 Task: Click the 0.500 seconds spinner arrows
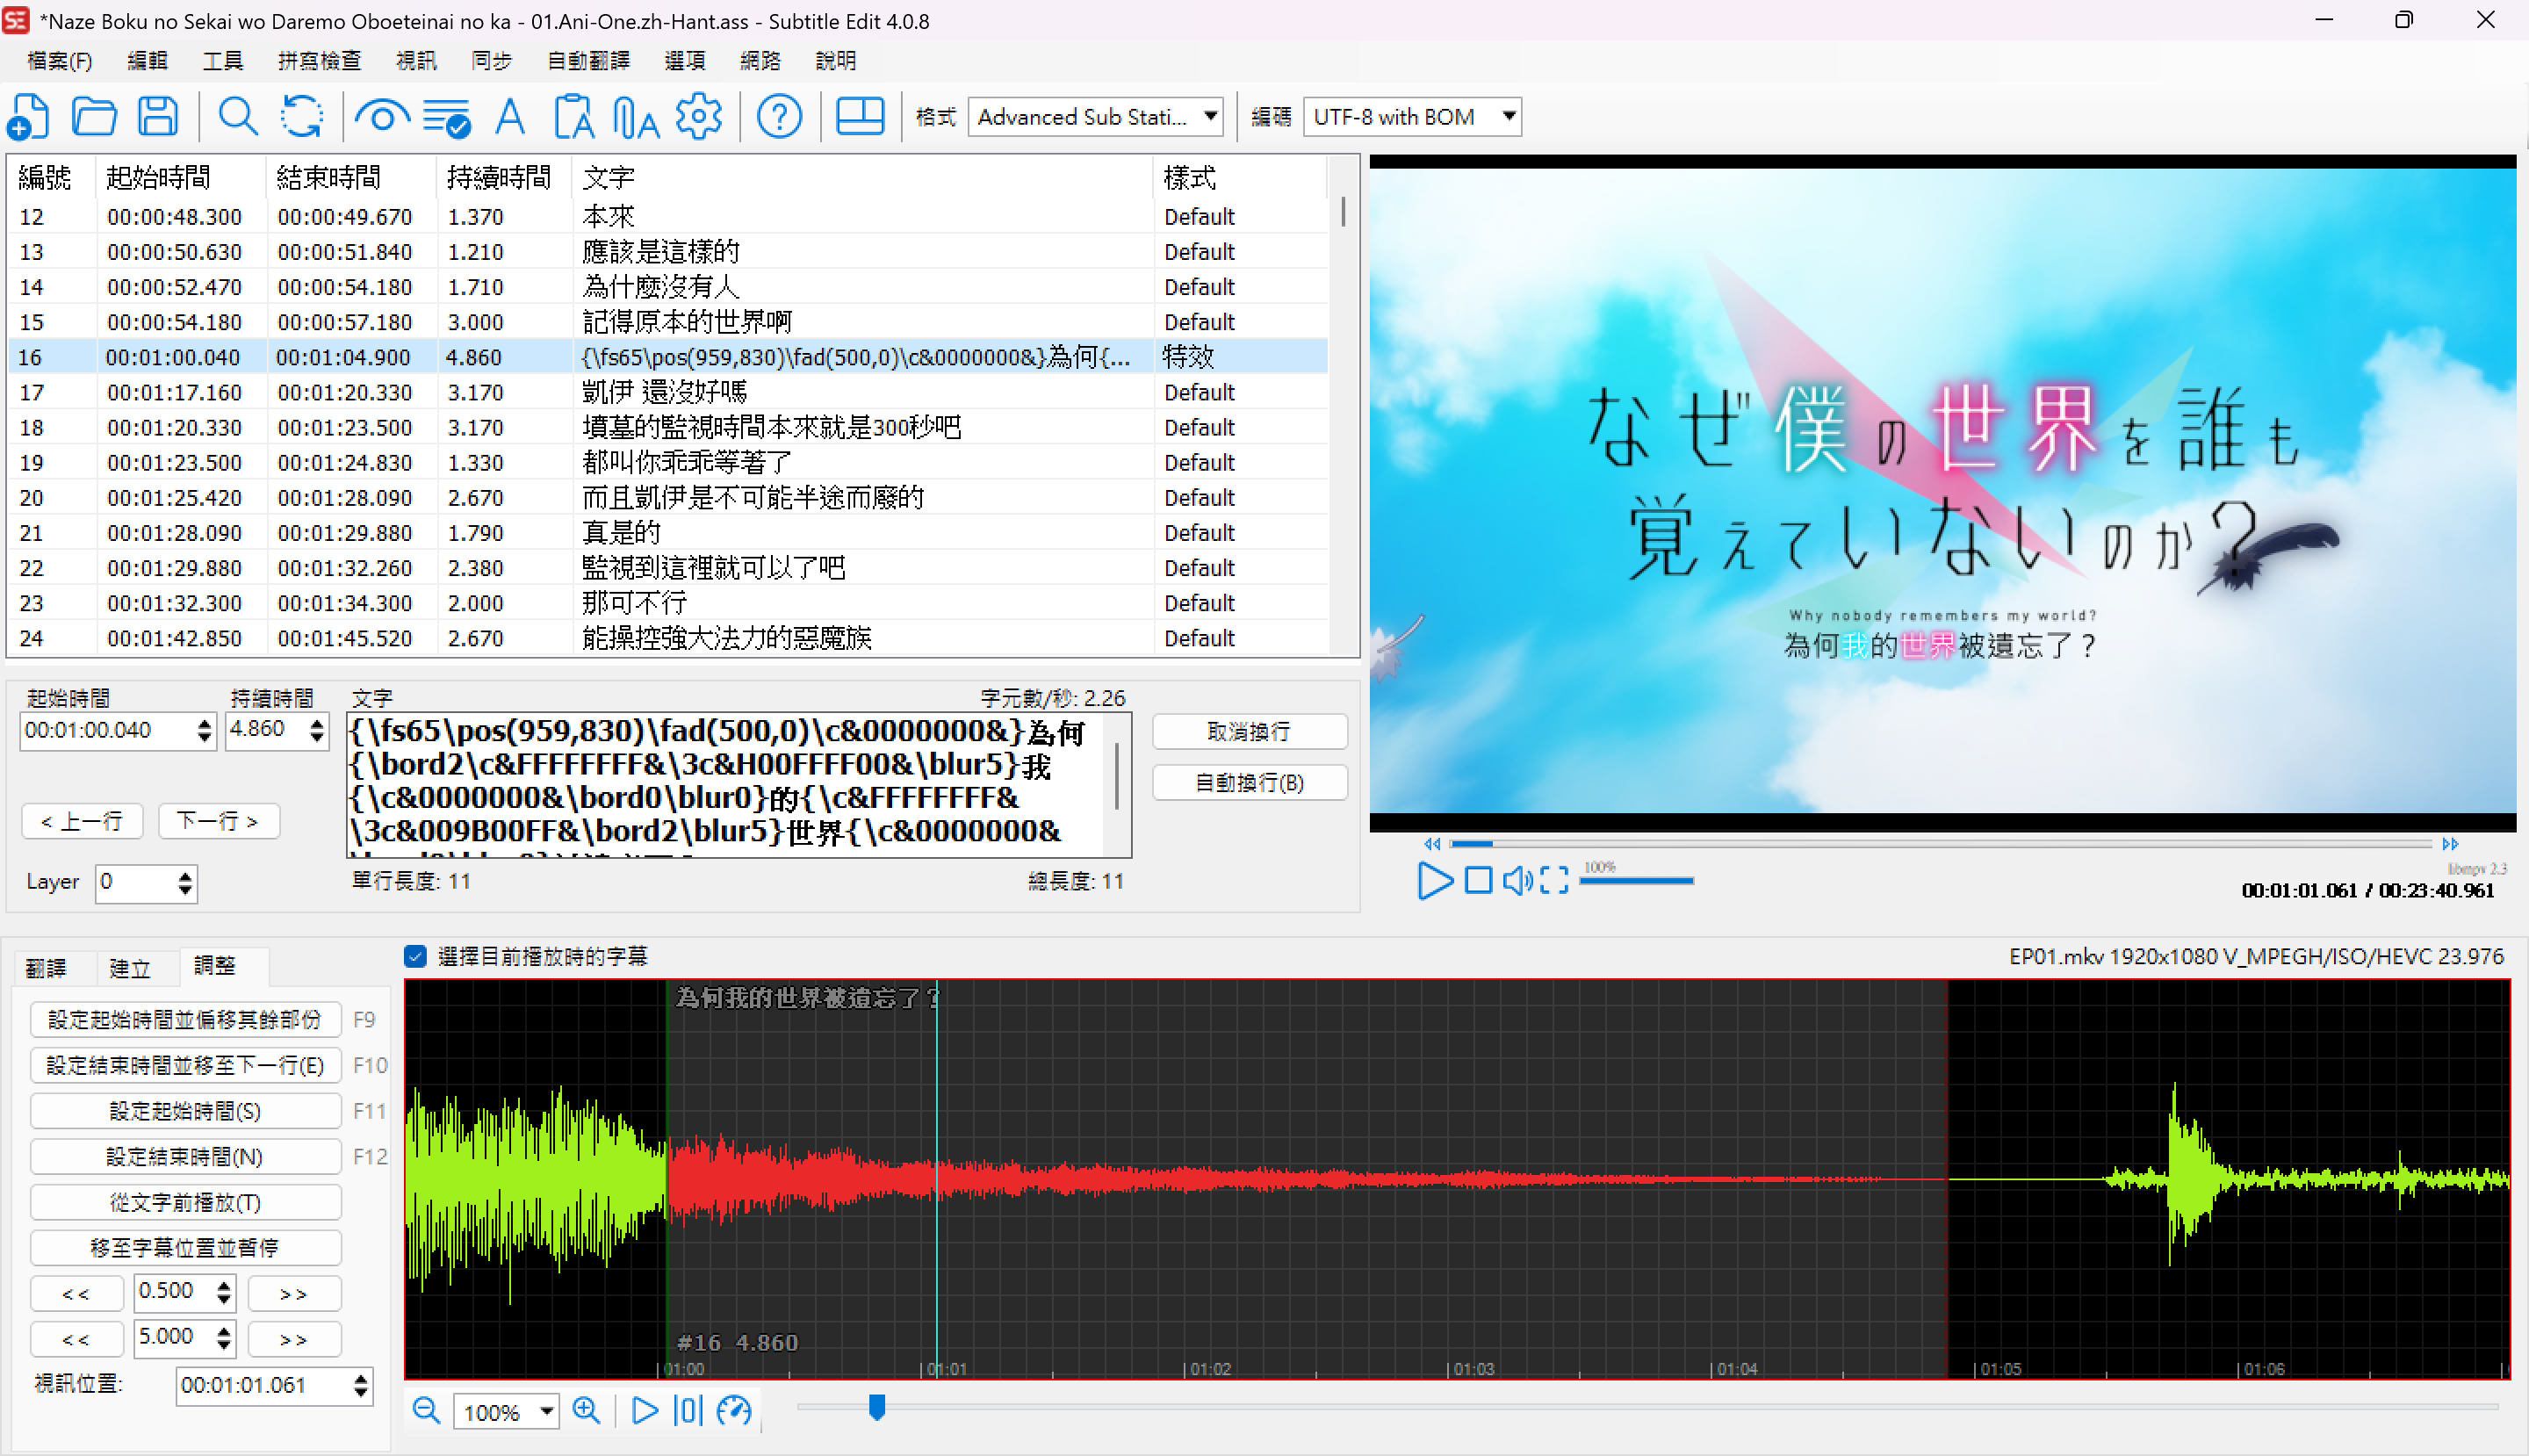coord(224,1292)
